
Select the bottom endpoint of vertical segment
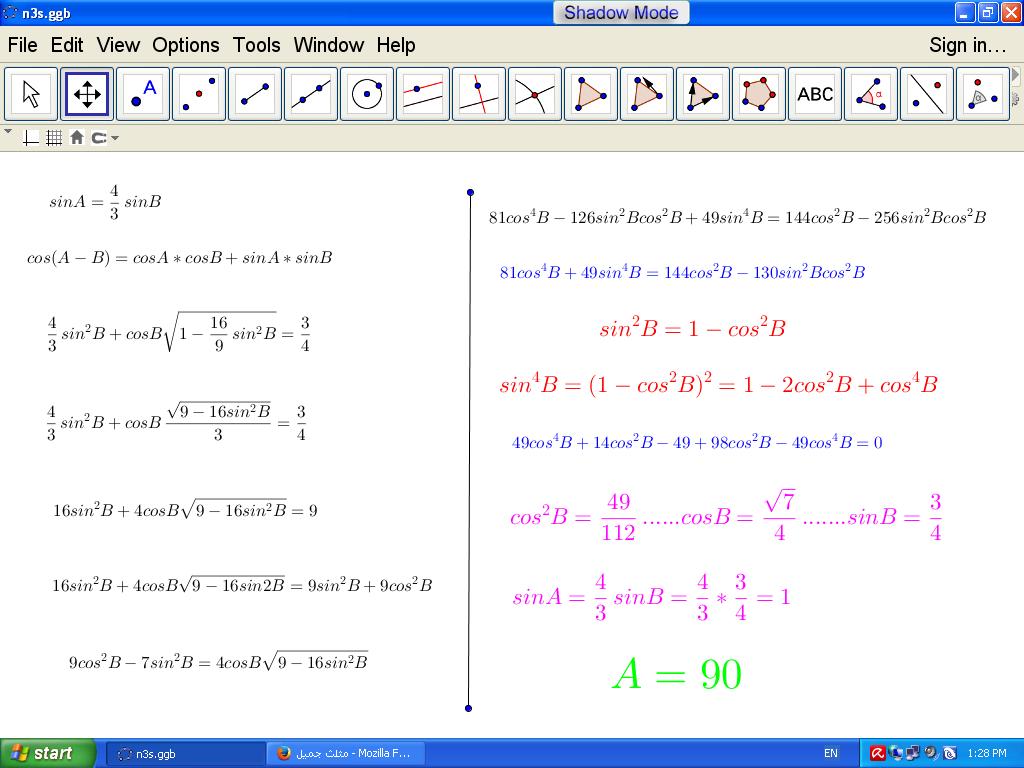[468, 709]
